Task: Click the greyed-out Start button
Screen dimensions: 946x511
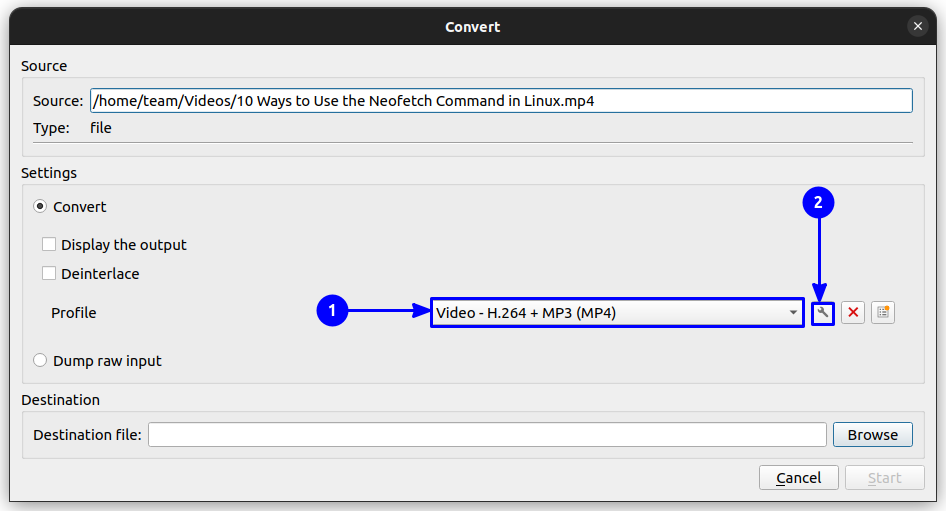Action: pos(884,478)
